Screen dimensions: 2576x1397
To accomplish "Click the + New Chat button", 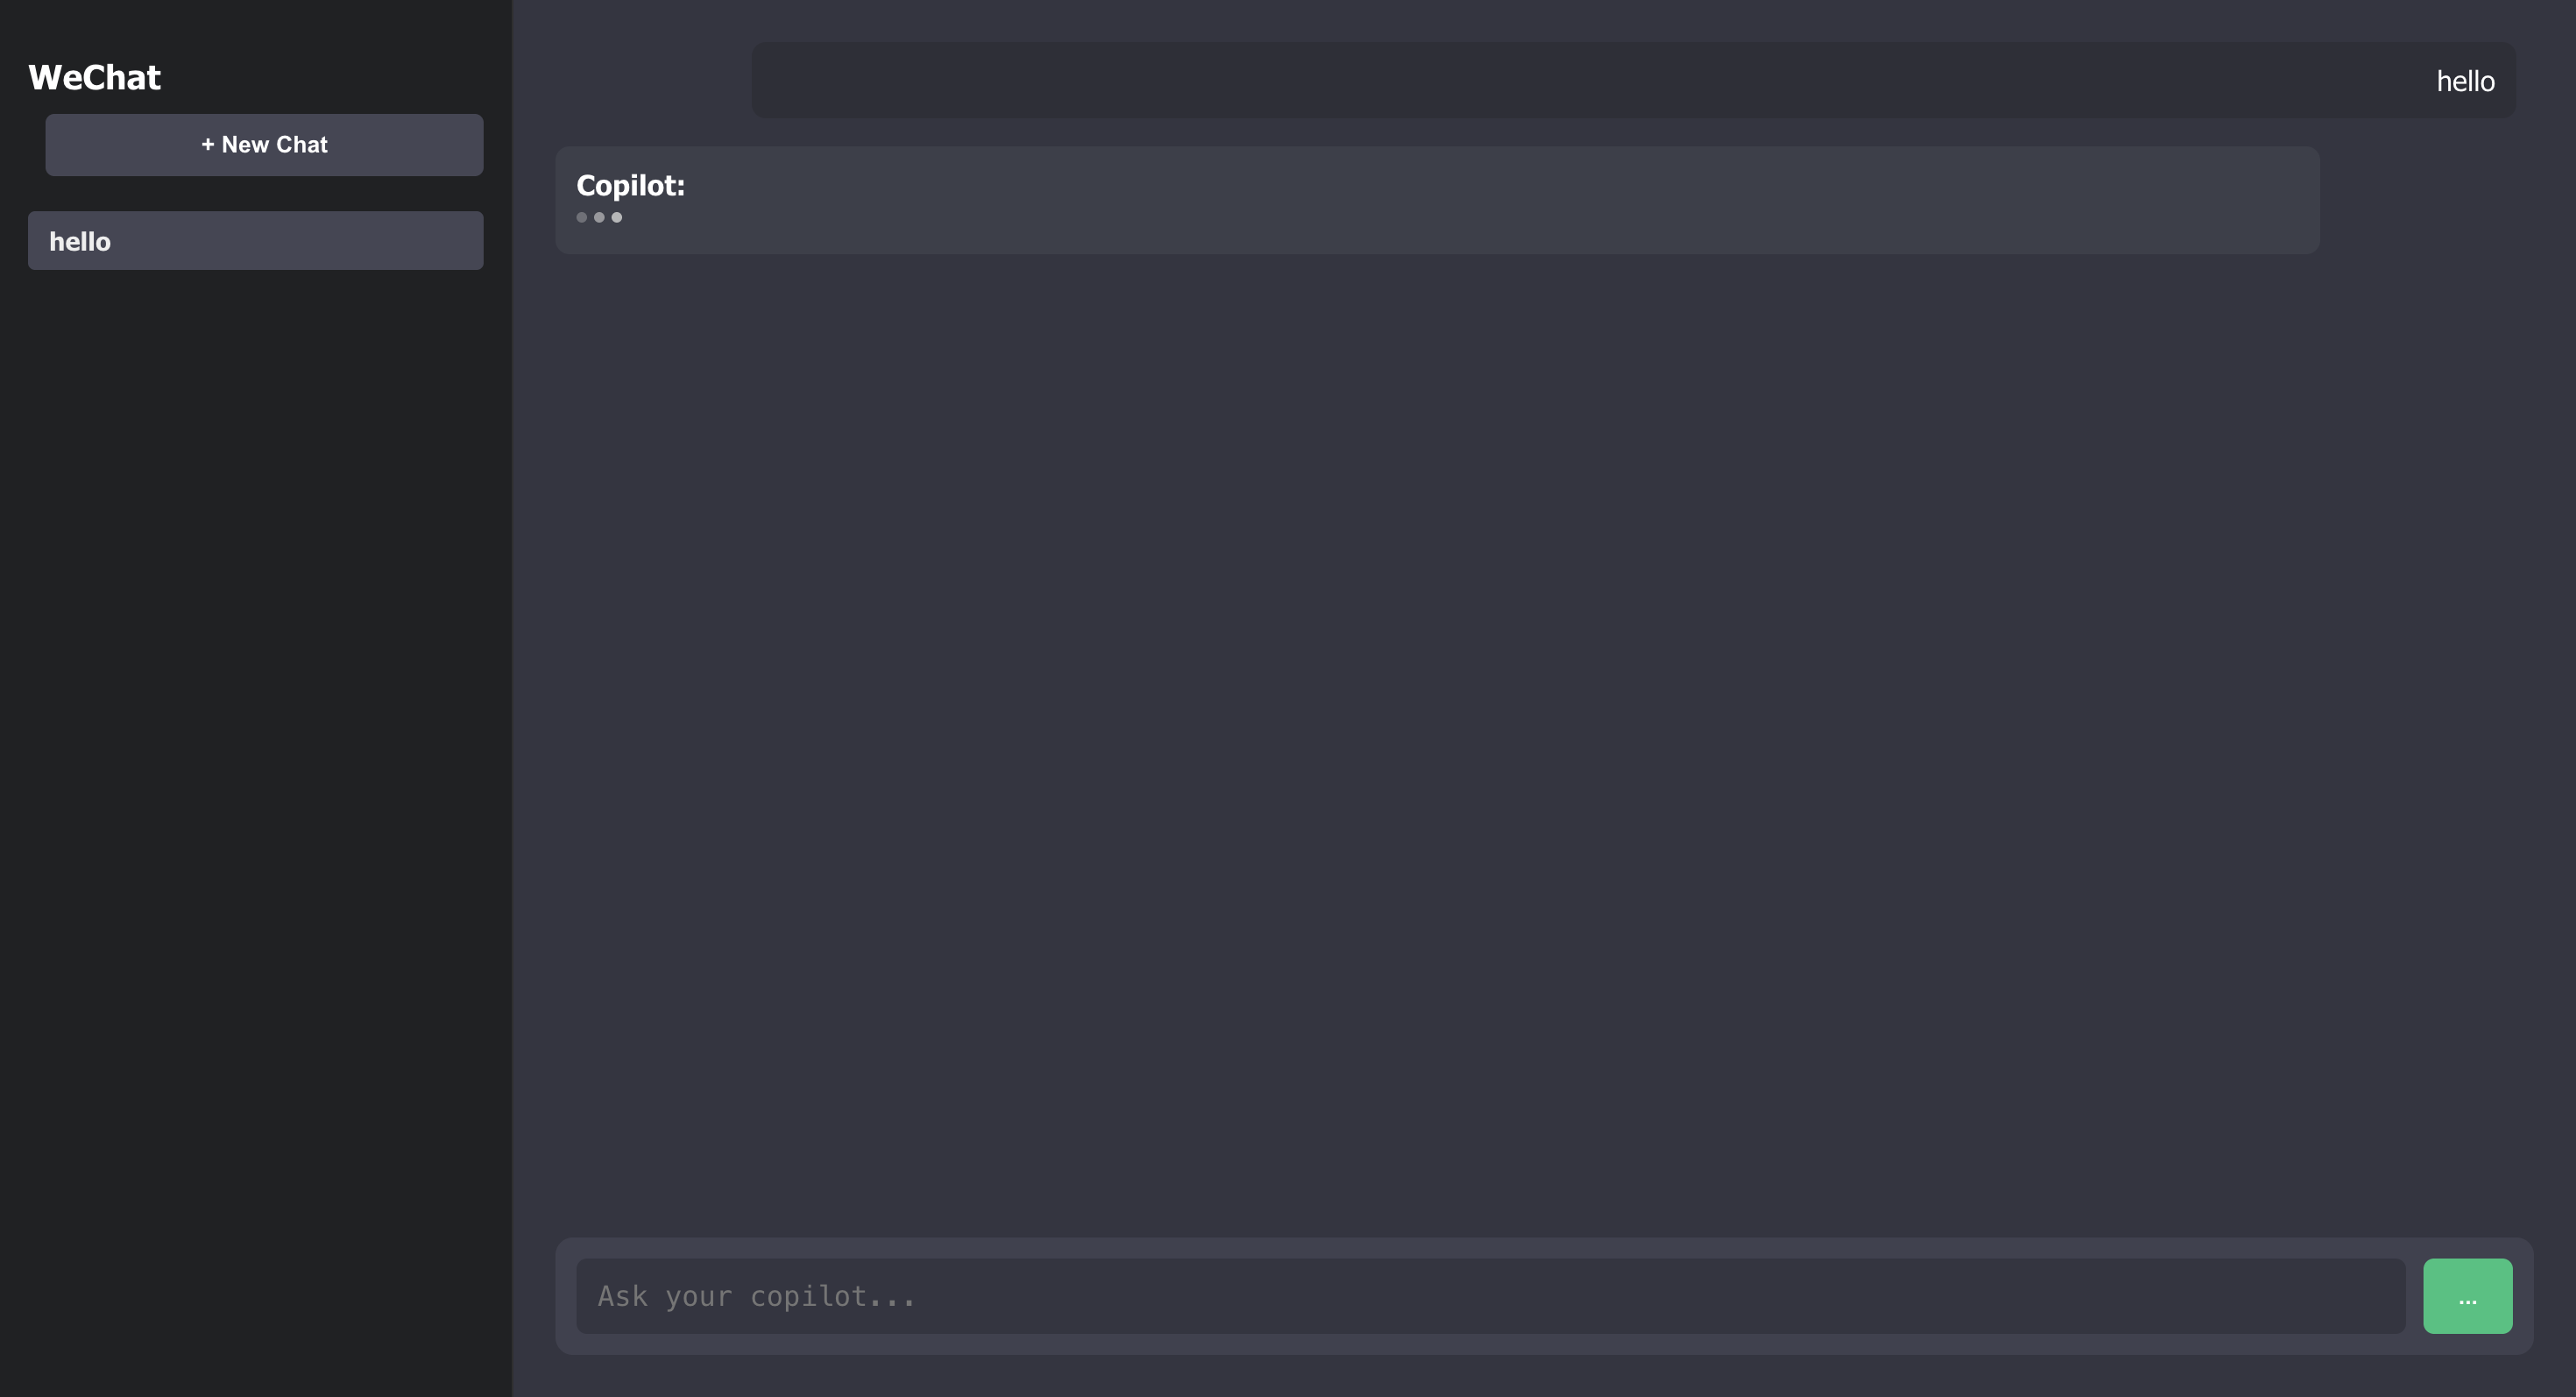I will (264, 145).
